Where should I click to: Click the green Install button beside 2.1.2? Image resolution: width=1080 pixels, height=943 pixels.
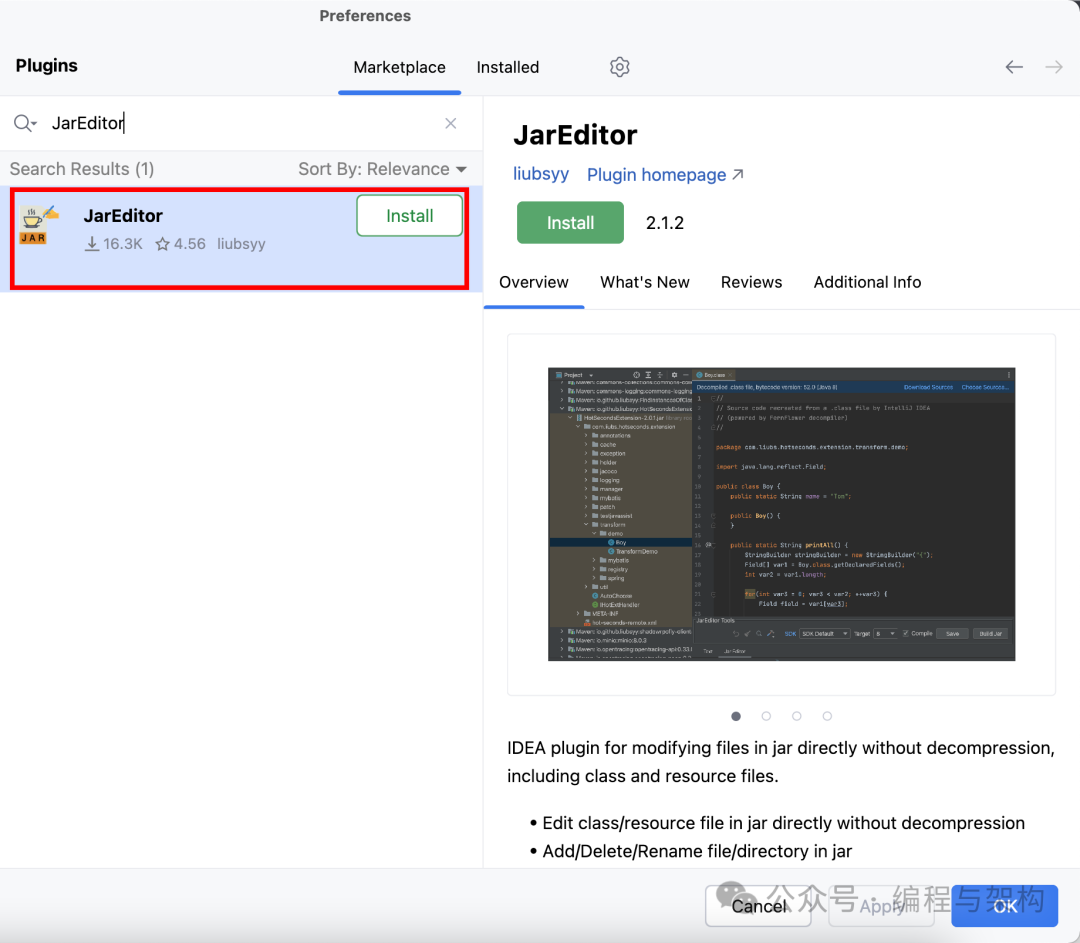click(x=570, y=222)
